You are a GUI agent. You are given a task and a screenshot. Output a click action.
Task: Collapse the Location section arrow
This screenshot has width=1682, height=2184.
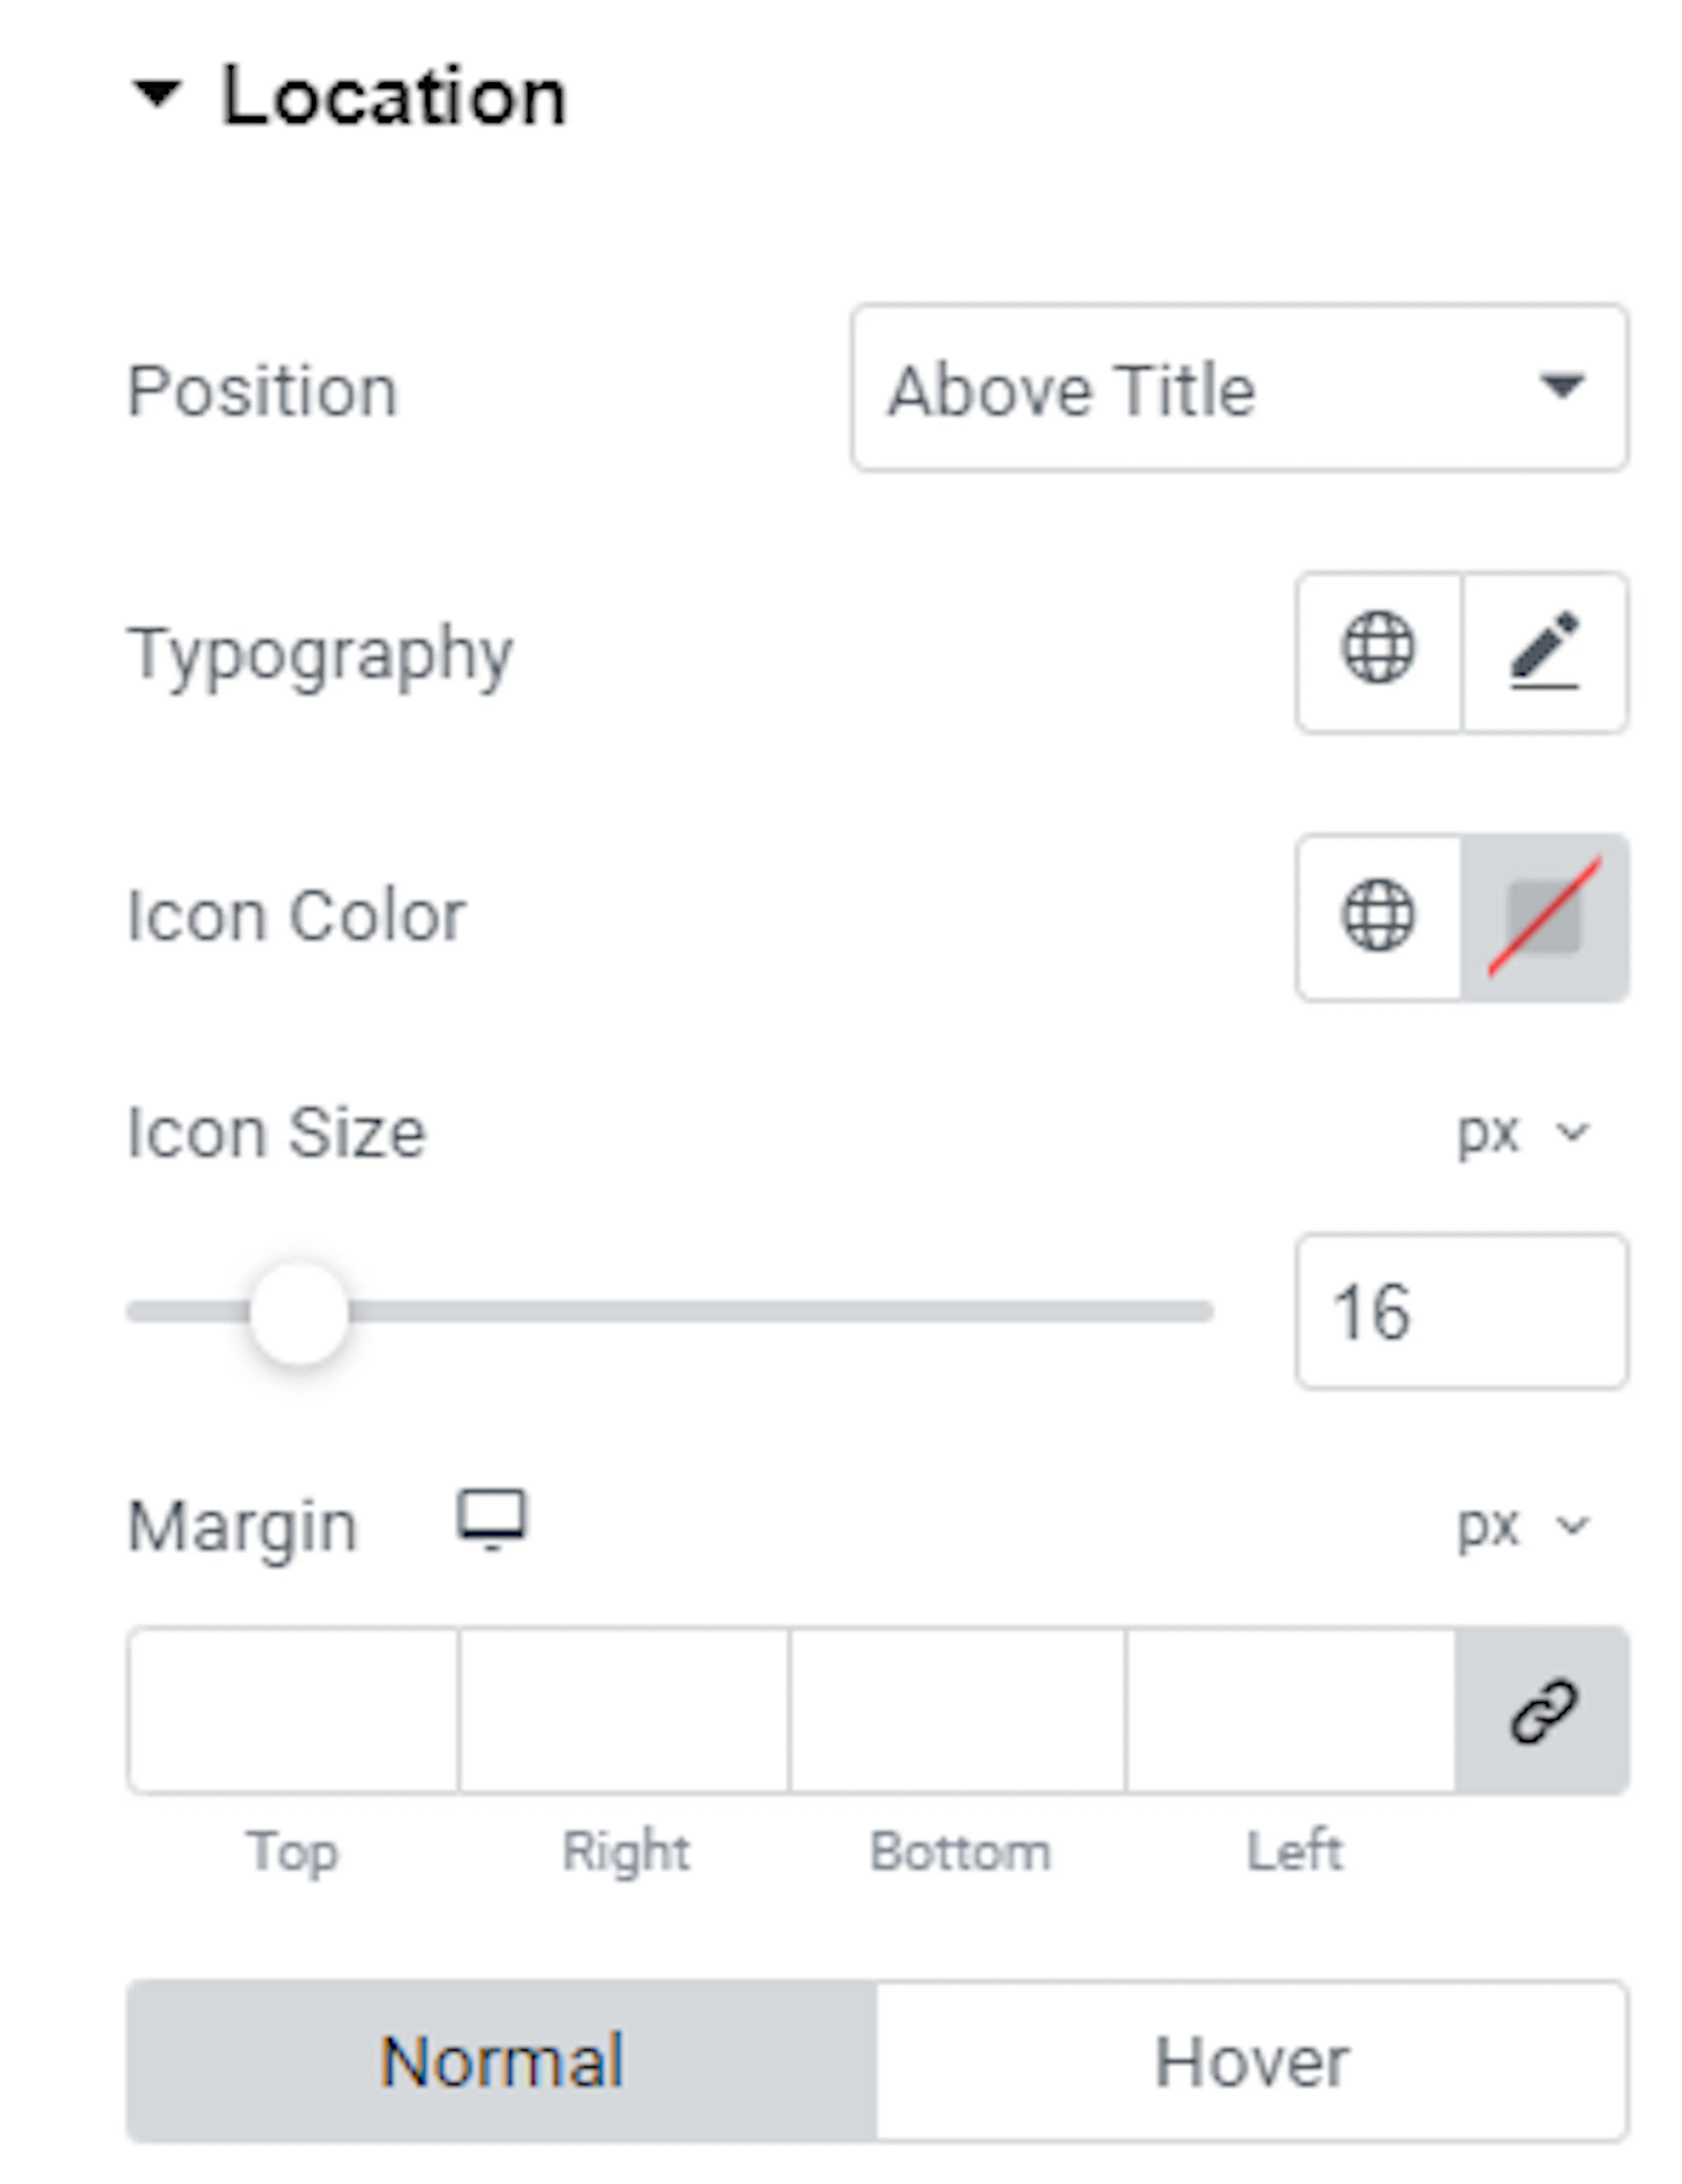click(157, 94)
